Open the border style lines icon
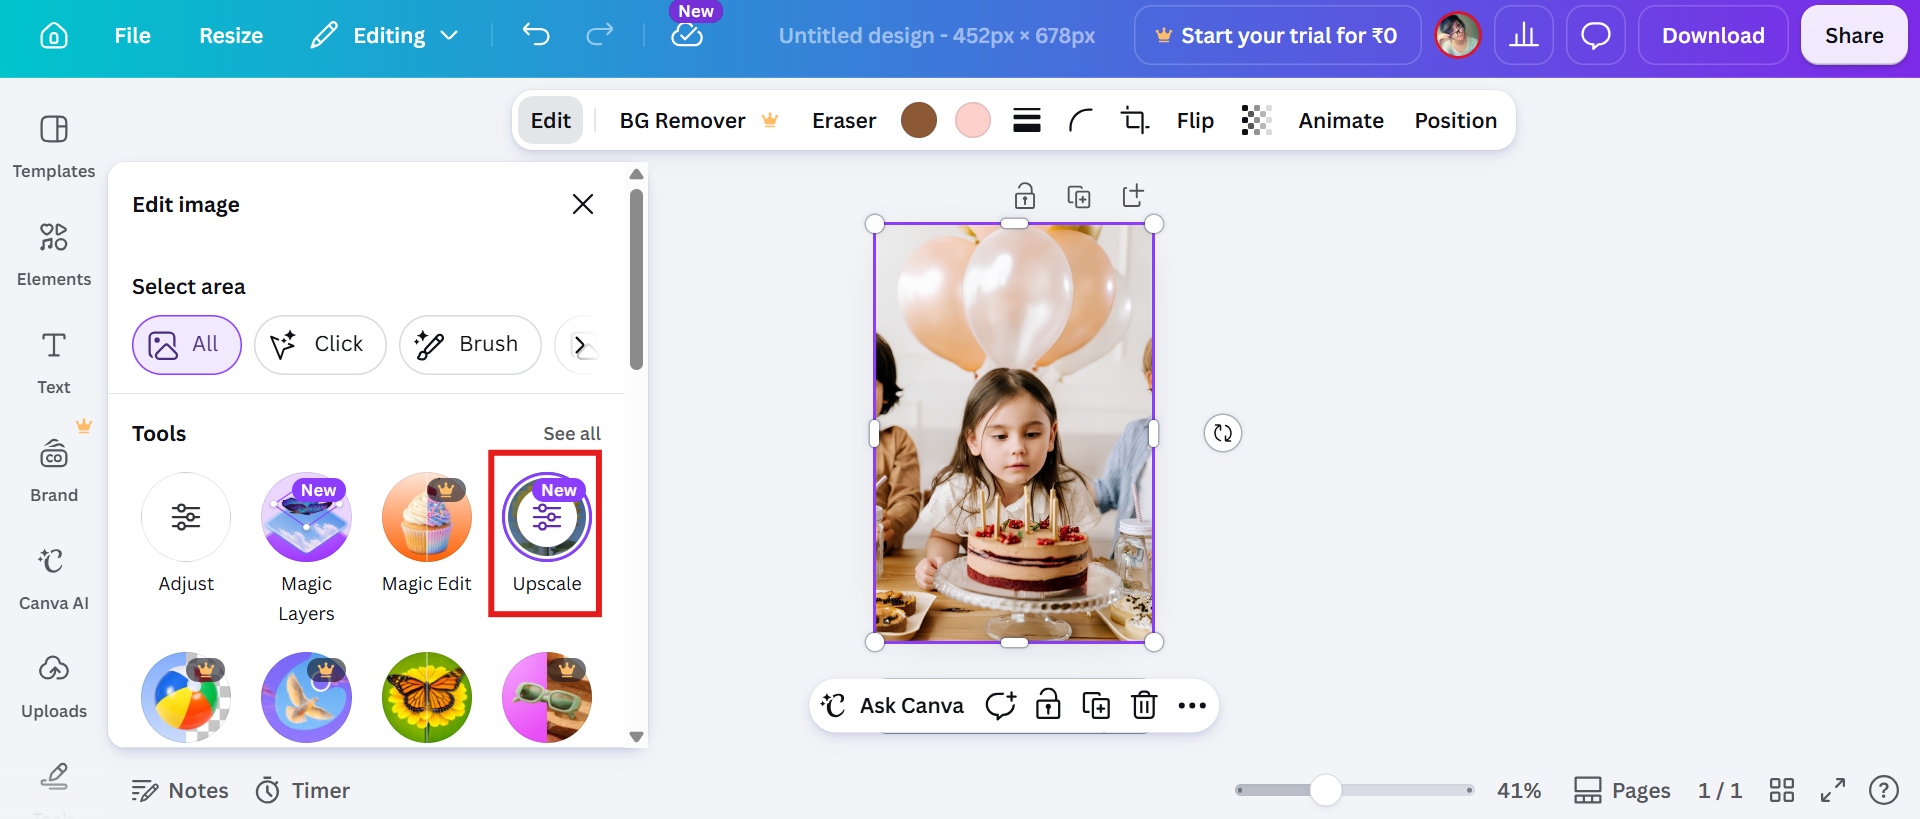Viewport: 1920px width, 819px height. 1027,121
